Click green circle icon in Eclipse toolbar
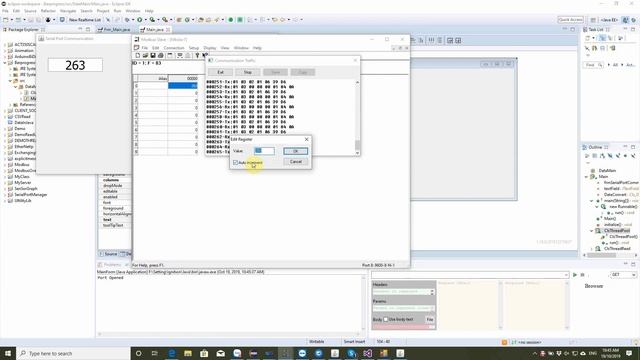The width and height of the screenshot is (640, 360). [x=231, y=20]
